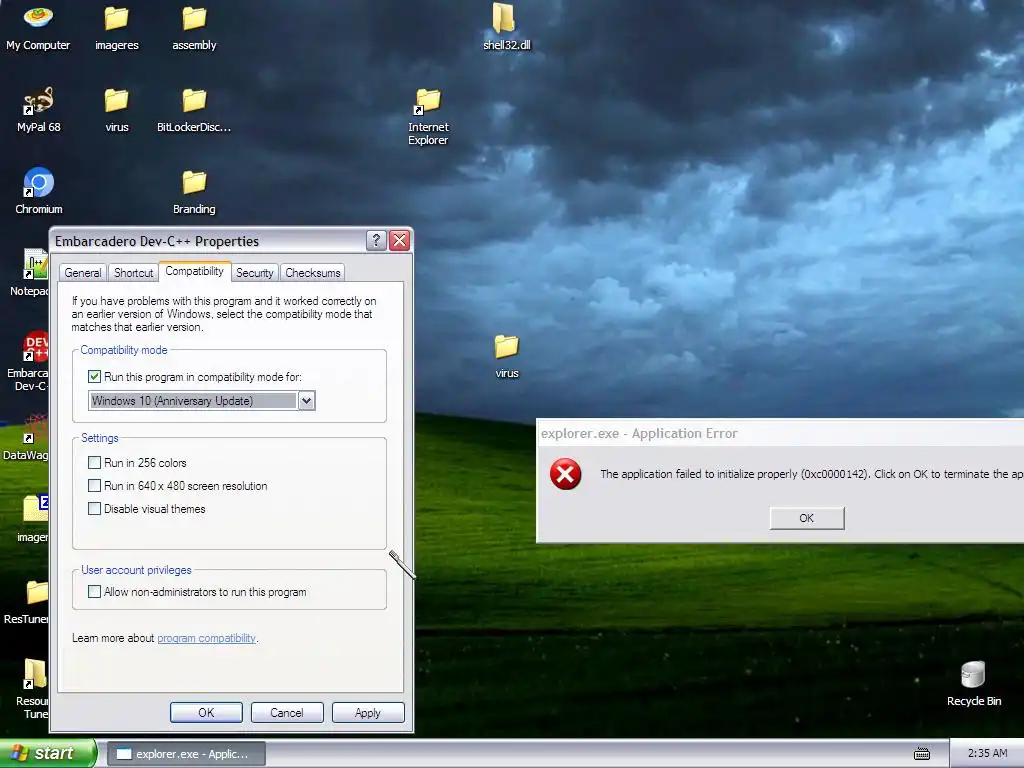Click the help question mark button in Properties
Viewport: 1024px width, 768px height.
coord(376,240)
